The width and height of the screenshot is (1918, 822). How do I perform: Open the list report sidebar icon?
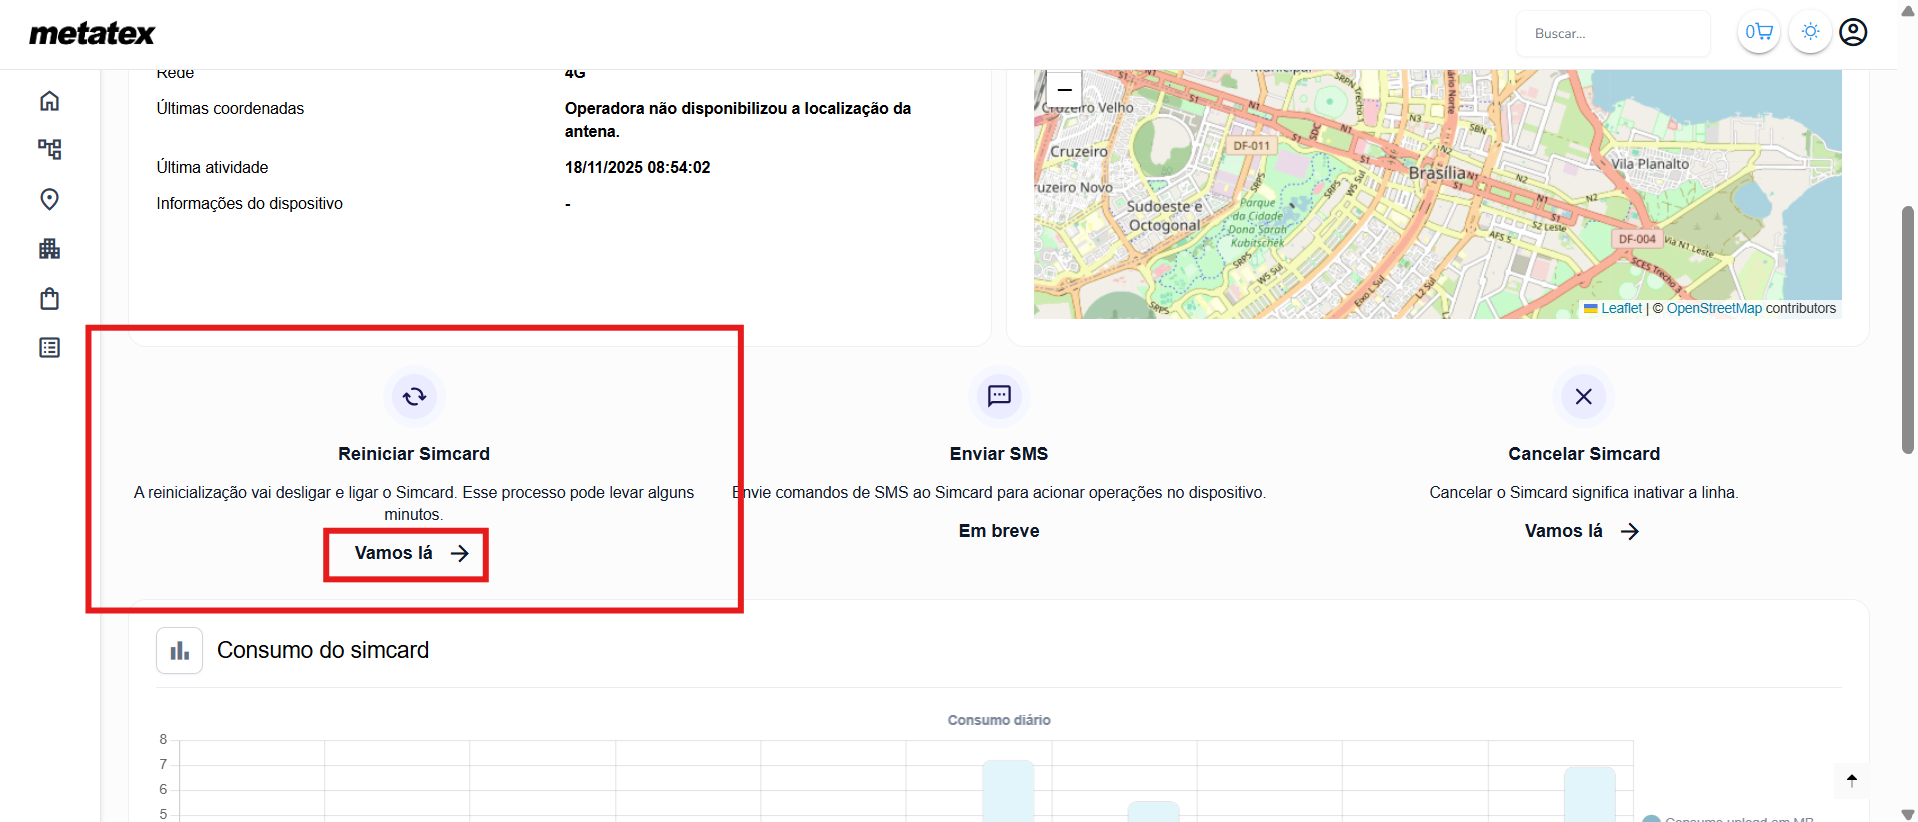click(x=49, y=348)
